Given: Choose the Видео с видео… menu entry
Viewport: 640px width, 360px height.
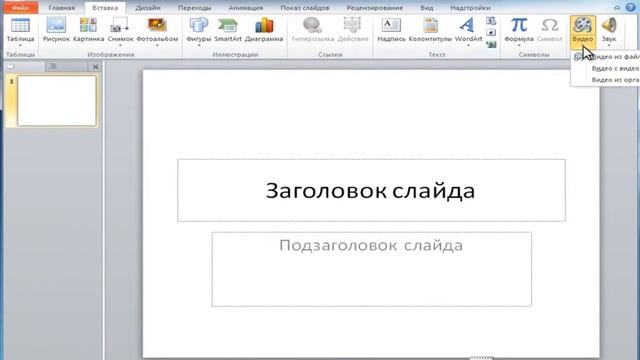Looking at the screenshot, I should point(606,68).
